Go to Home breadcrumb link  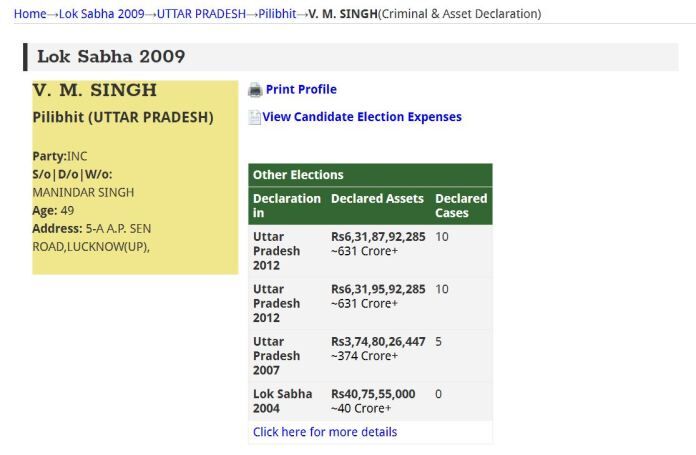[x=30, y=14]
